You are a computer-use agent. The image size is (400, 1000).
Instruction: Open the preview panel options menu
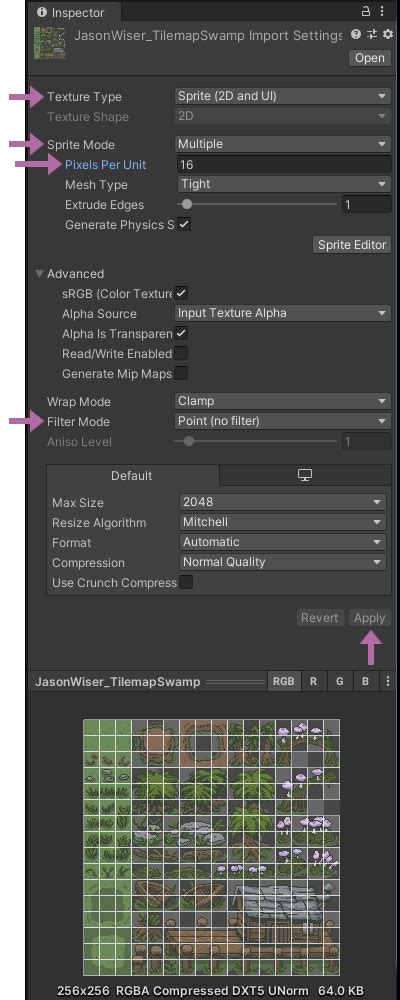click(x=387, y=681)
